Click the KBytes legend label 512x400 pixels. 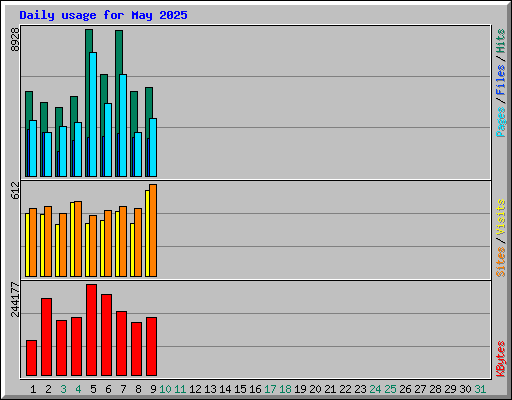click(x=501, y=359)
